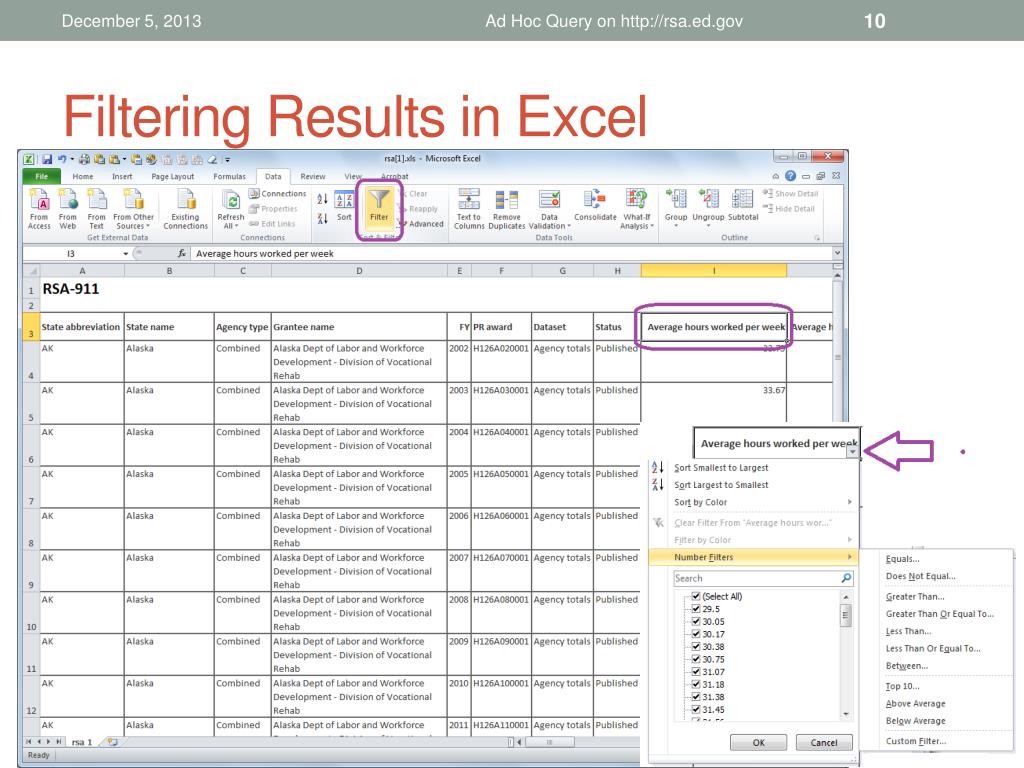Open the Sort dialog
This screenshot has width=1024, height=768.
pos(344,206)
